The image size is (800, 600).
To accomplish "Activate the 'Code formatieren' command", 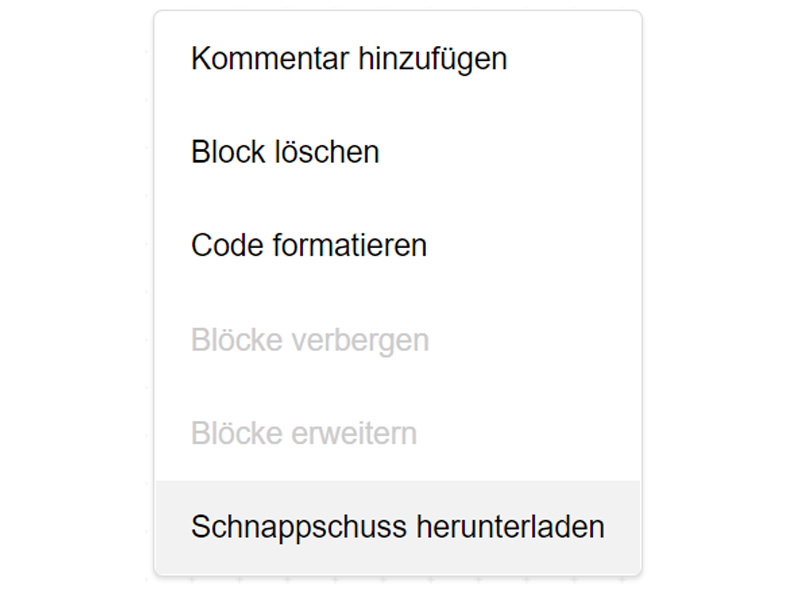I will [x=309, y=246].
